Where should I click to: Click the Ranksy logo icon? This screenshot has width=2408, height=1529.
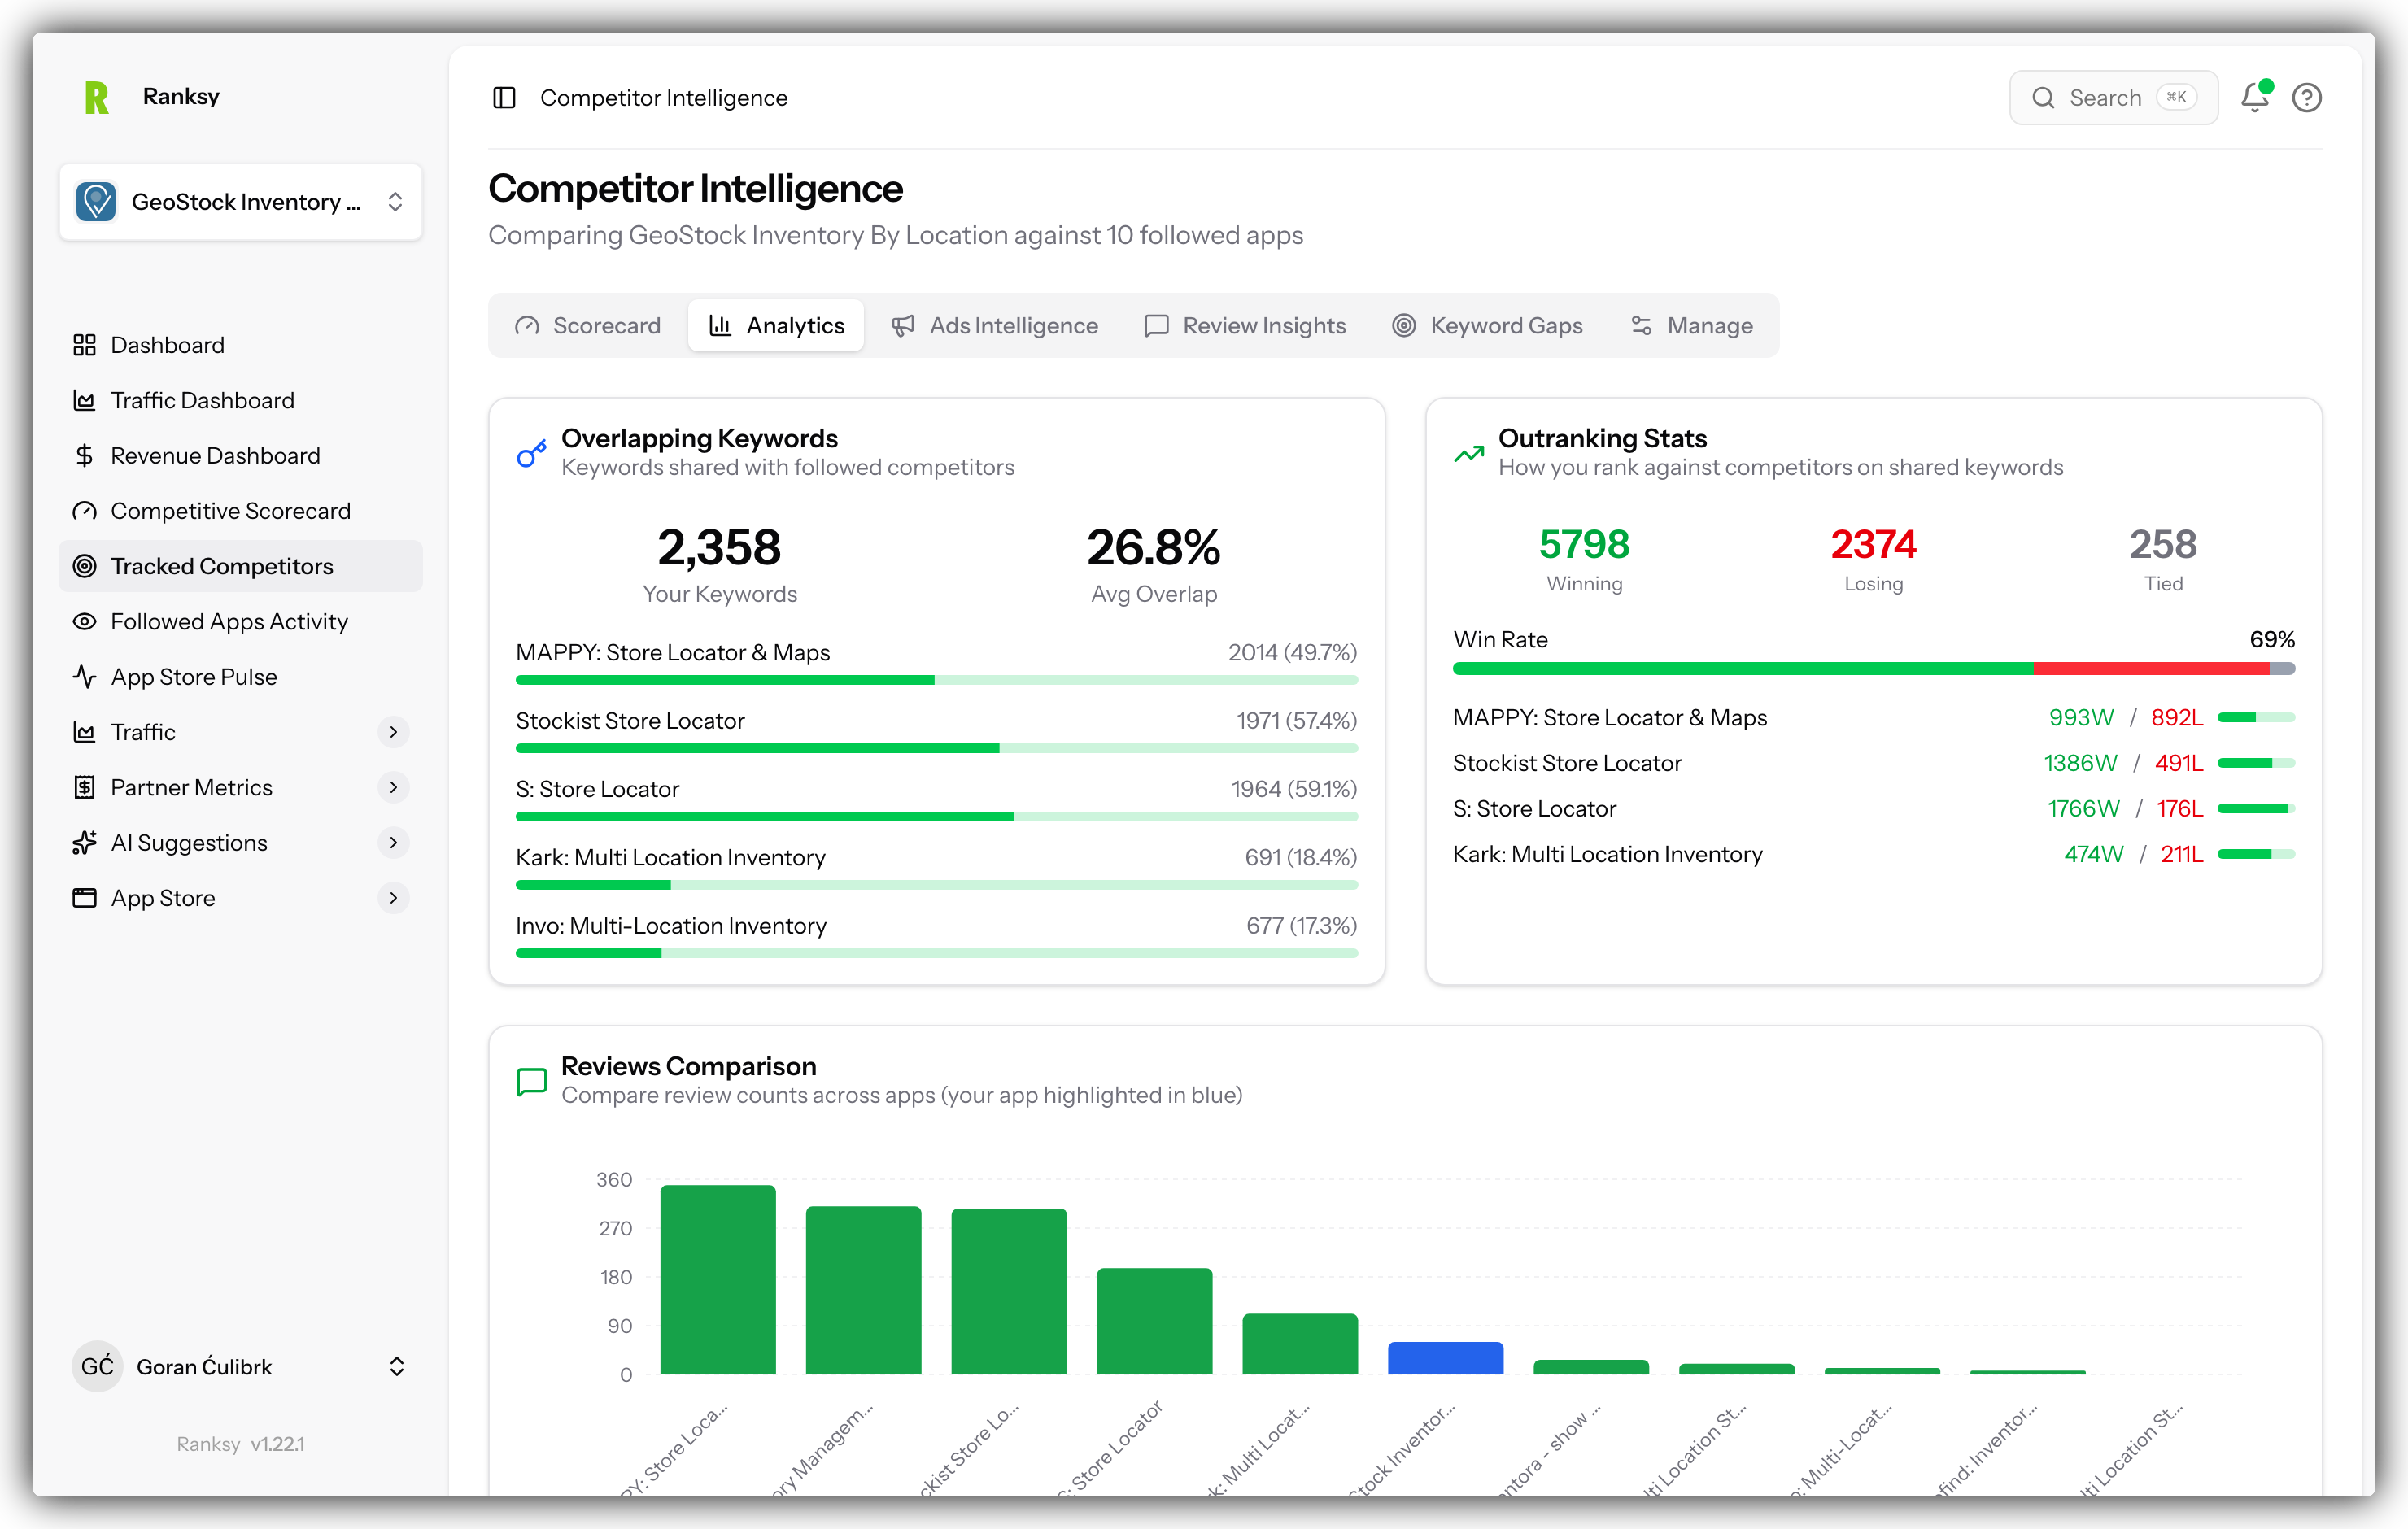click(x=97, y=97)
